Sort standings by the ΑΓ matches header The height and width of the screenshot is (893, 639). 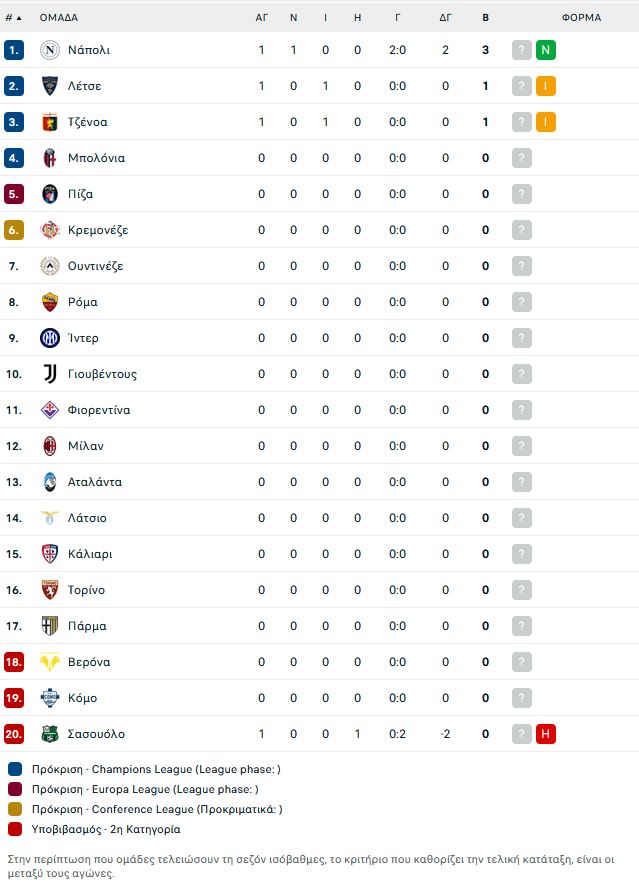point(261,18)
